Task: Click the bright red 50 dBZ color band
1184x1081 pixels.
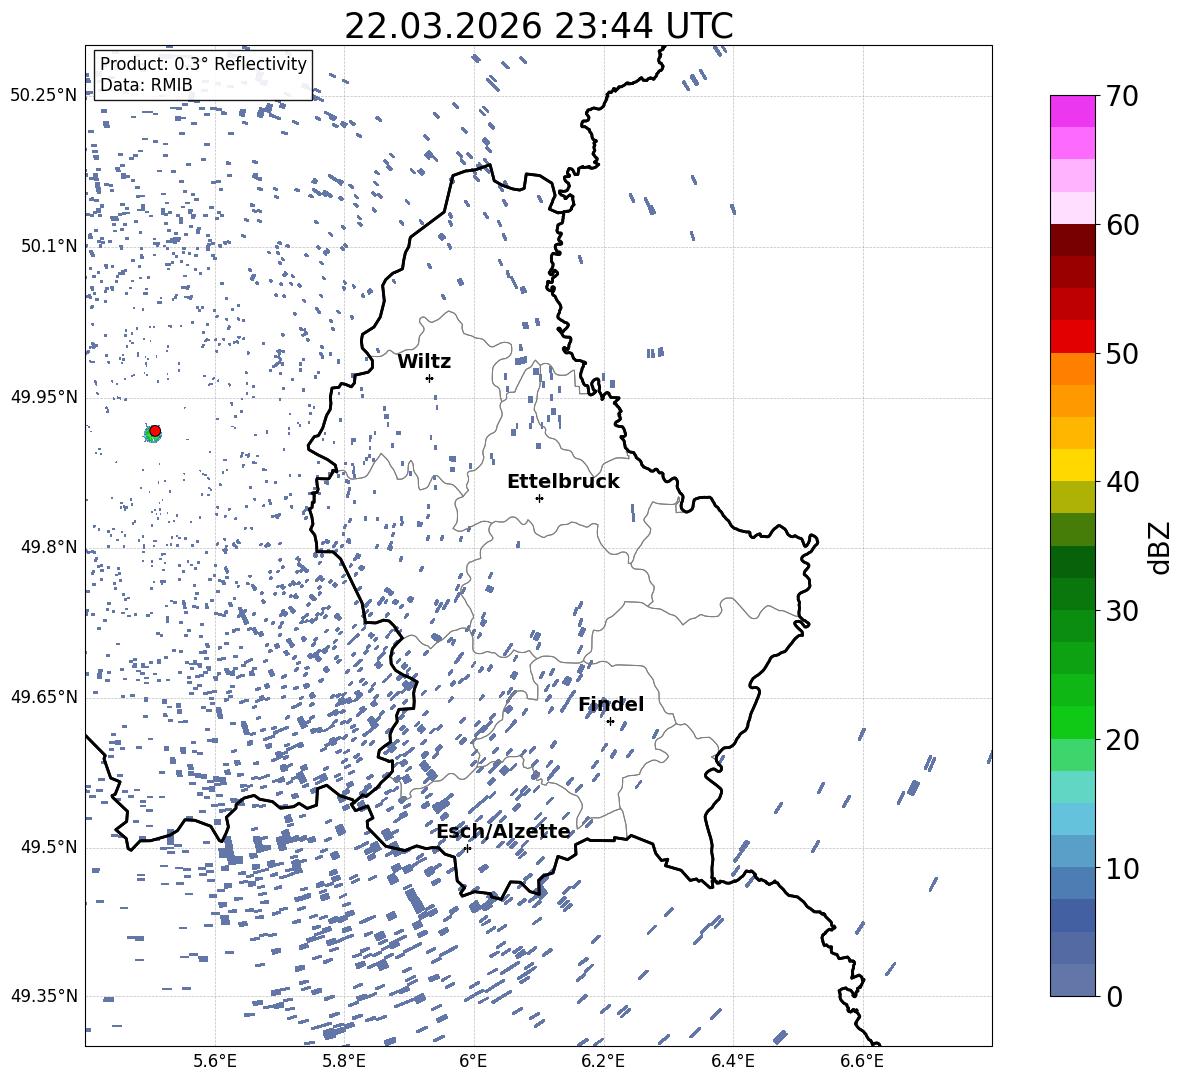Action: pos(1072,337)
